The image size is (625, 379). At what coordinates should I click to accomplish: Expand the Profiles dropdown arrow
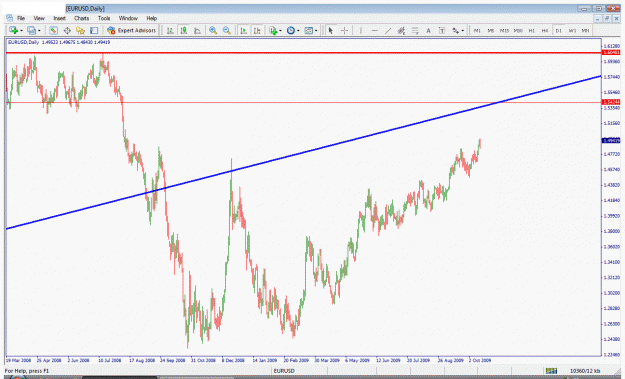click(x=39, y=31)
